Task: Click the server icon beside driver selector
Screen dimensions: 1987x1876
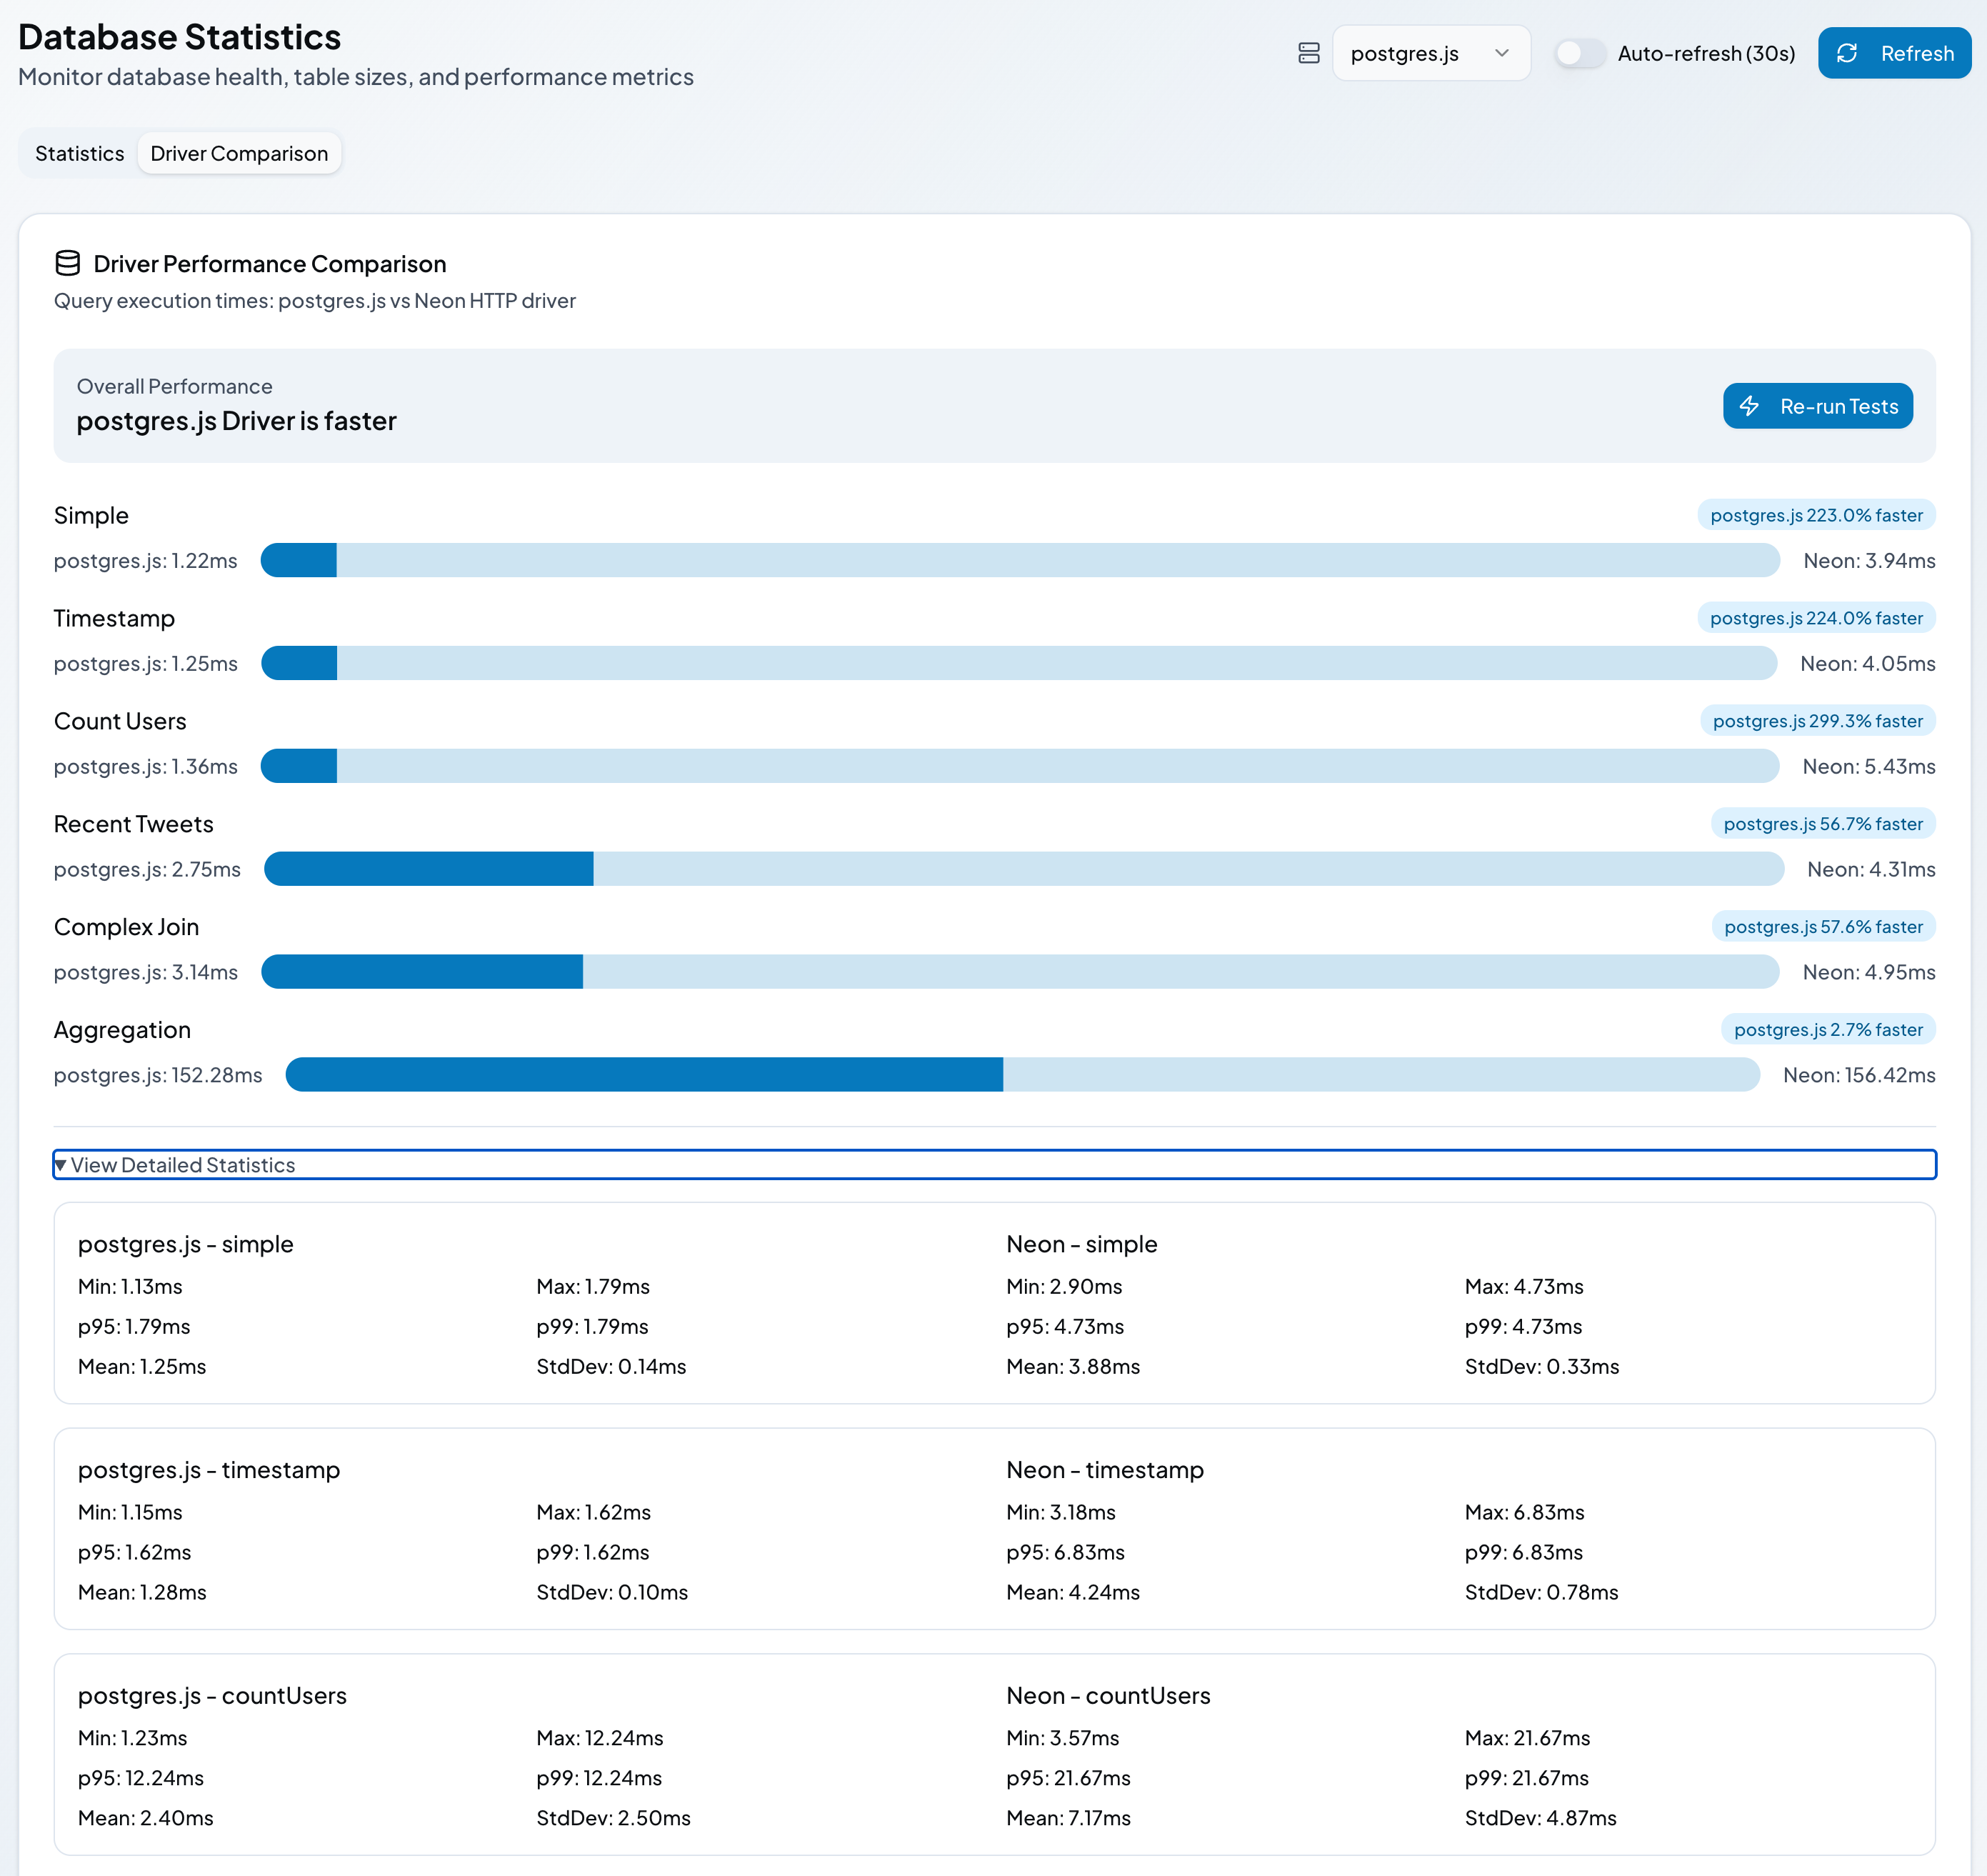Action: 1308,53
